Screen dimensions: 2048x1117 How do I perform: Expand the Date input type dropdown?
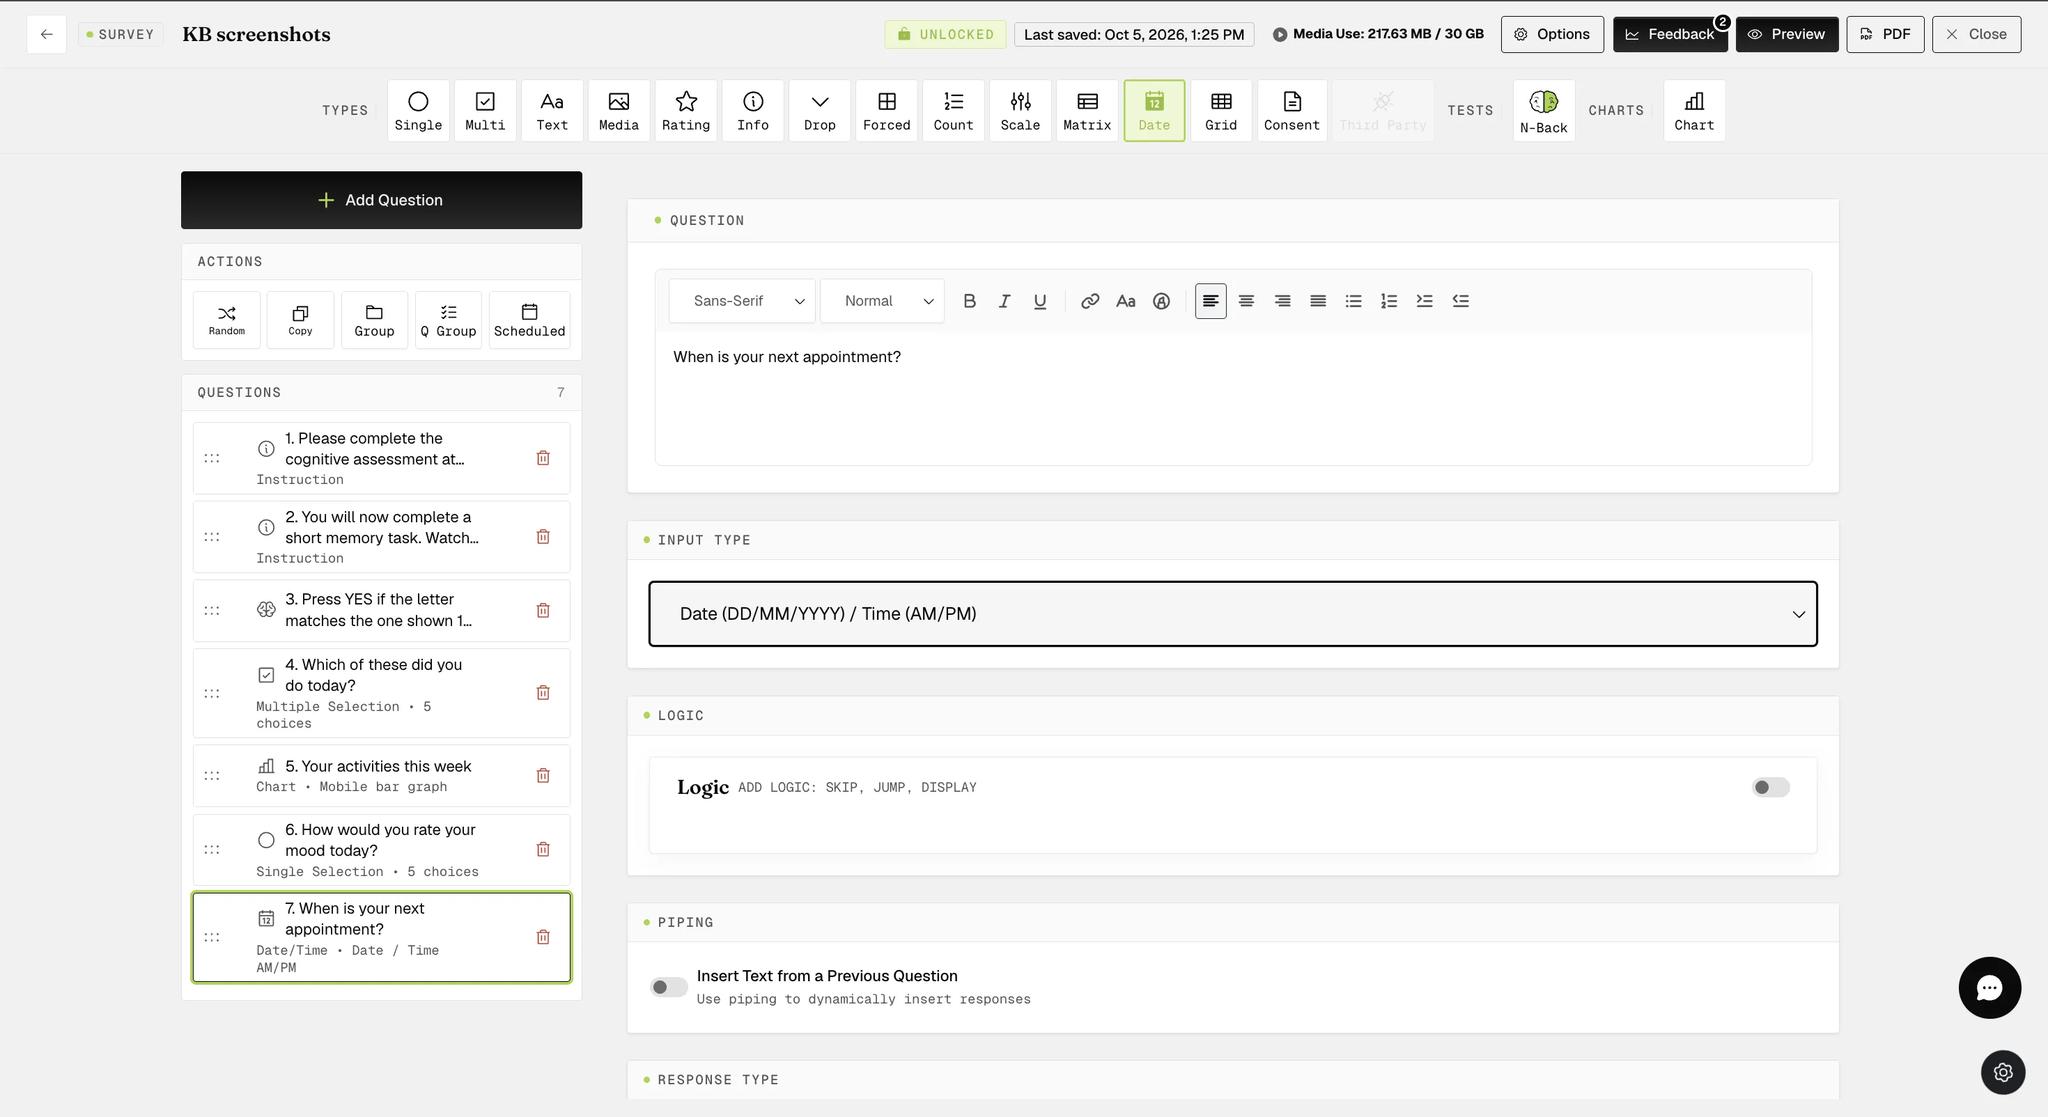tap(1232, 614)
